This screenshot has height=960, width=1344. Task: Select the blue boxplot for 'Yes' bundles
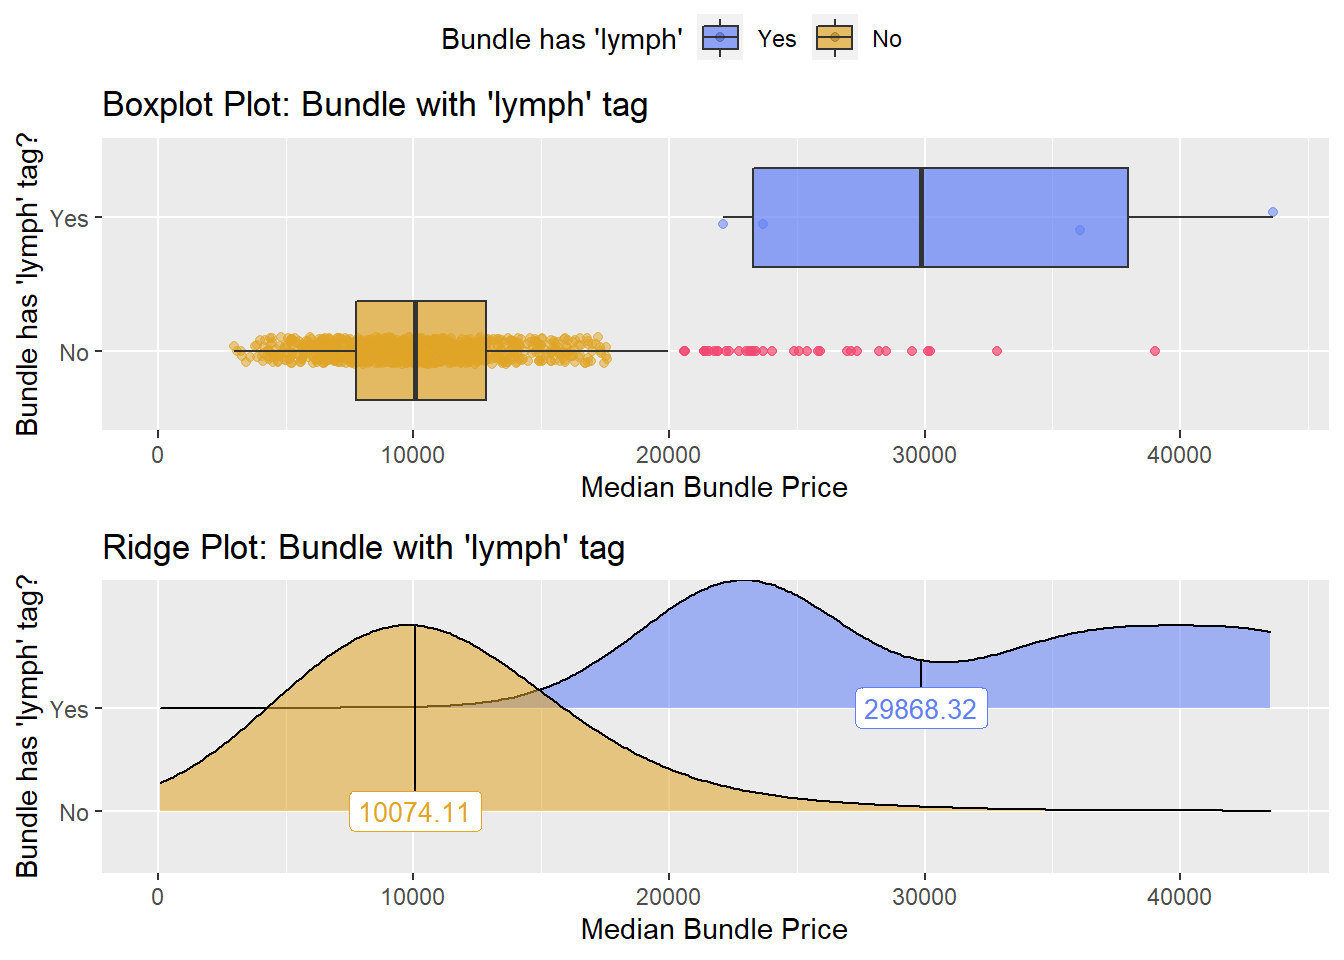click(x=940, y=217)
